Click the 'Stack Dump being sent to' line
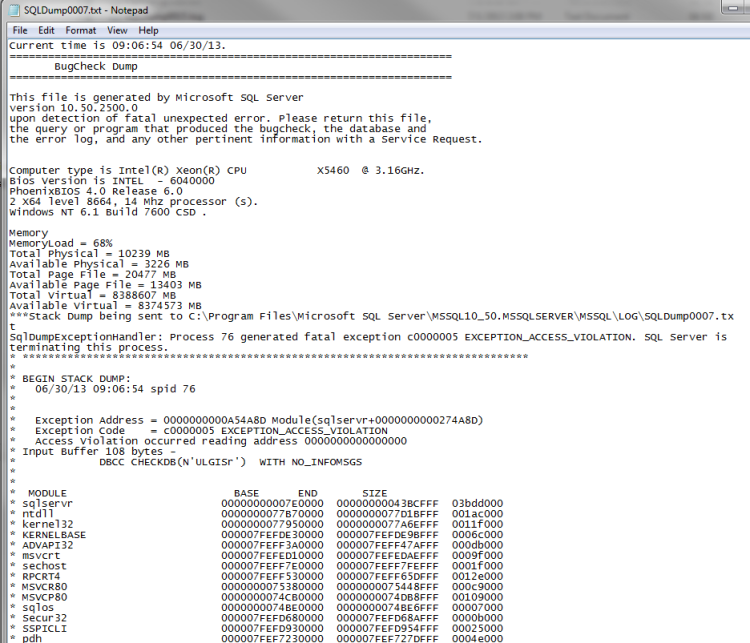750x643 pixels. tap(372, 322)
